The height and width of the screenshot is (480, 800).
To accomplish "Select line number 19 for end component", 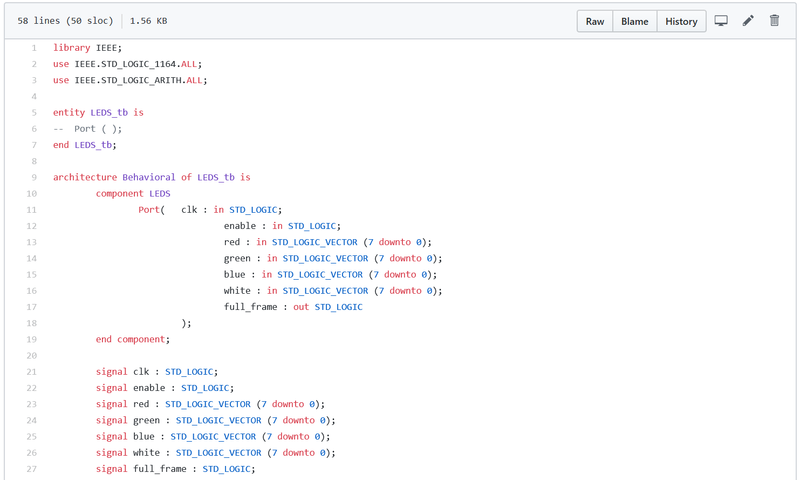I will [31, 339].
